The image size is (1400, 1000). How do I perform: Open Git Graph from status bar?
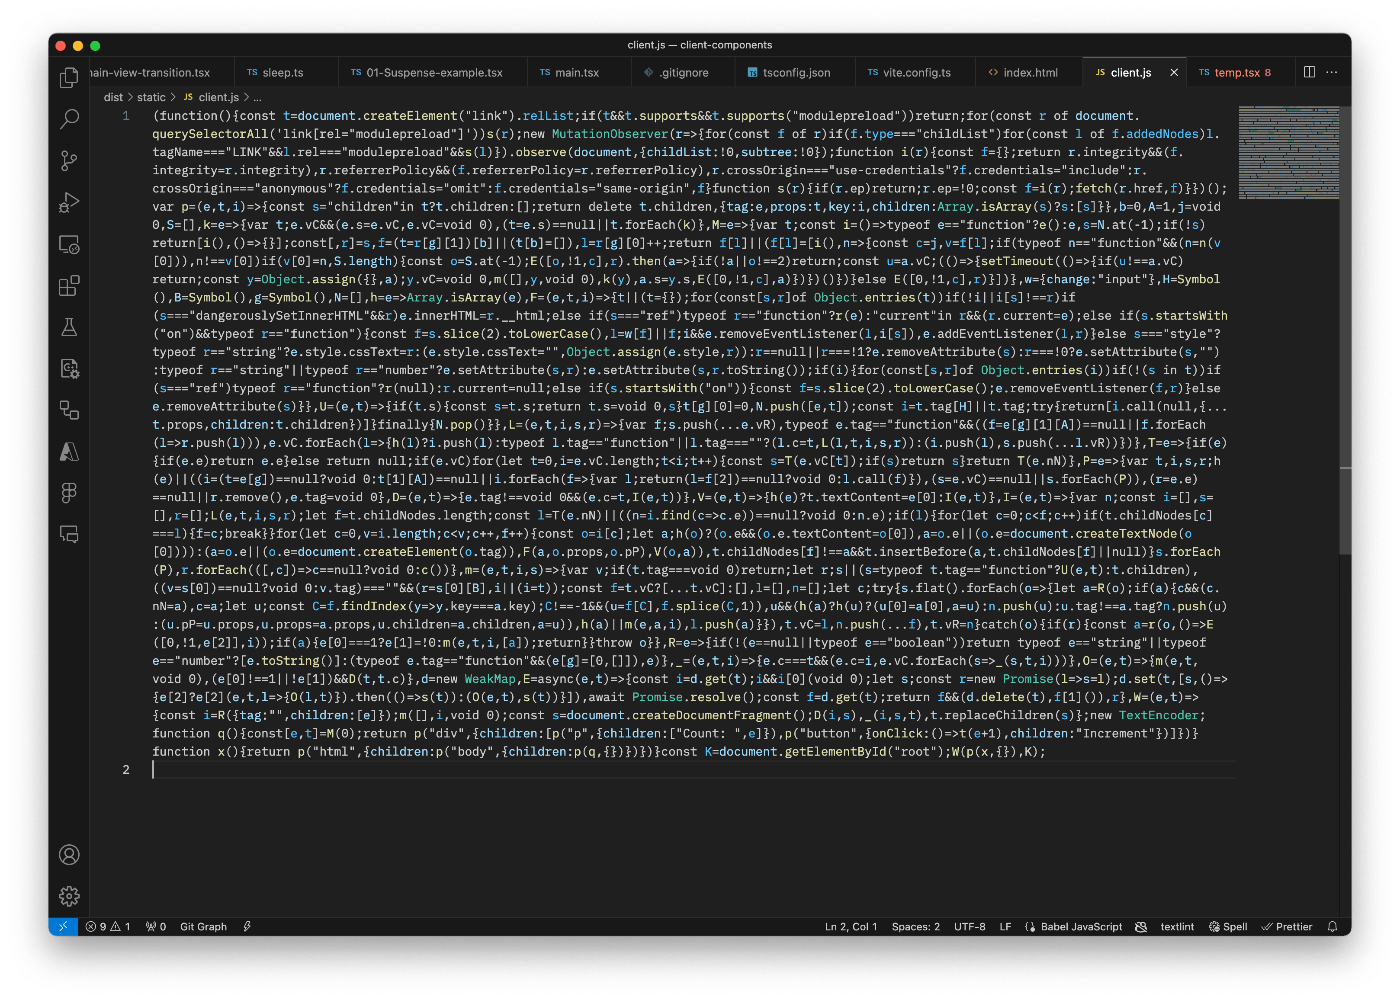point(203,927)
